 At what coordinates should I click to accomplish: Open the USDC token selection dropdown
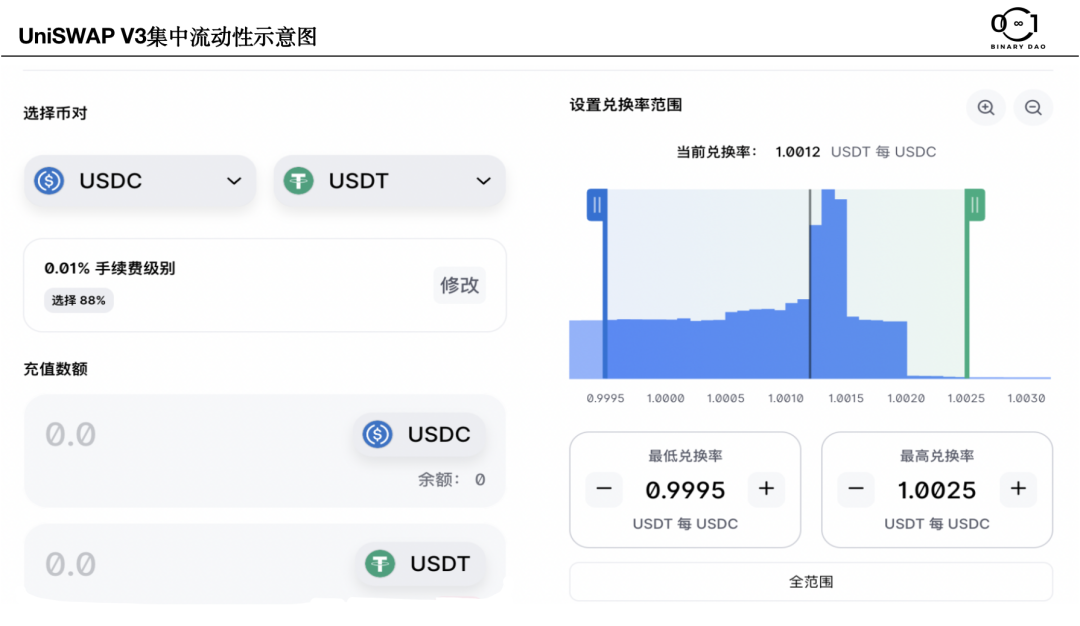(234, 181)
